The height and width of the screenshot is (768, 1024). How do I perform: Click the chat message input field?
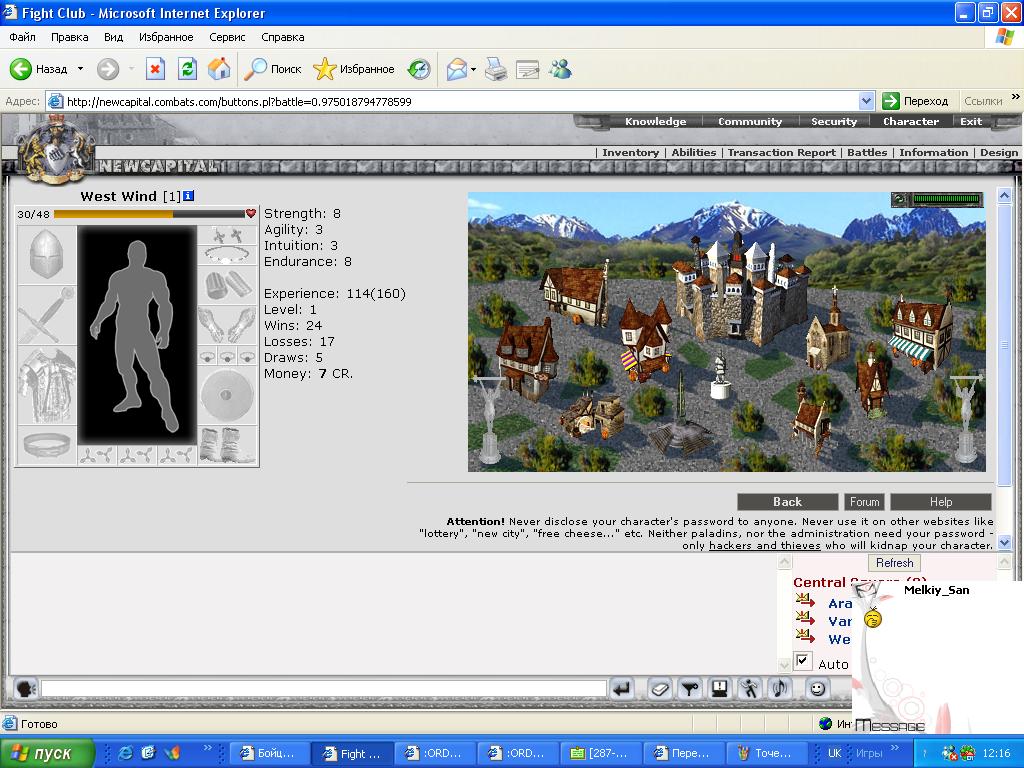(324, 688)
